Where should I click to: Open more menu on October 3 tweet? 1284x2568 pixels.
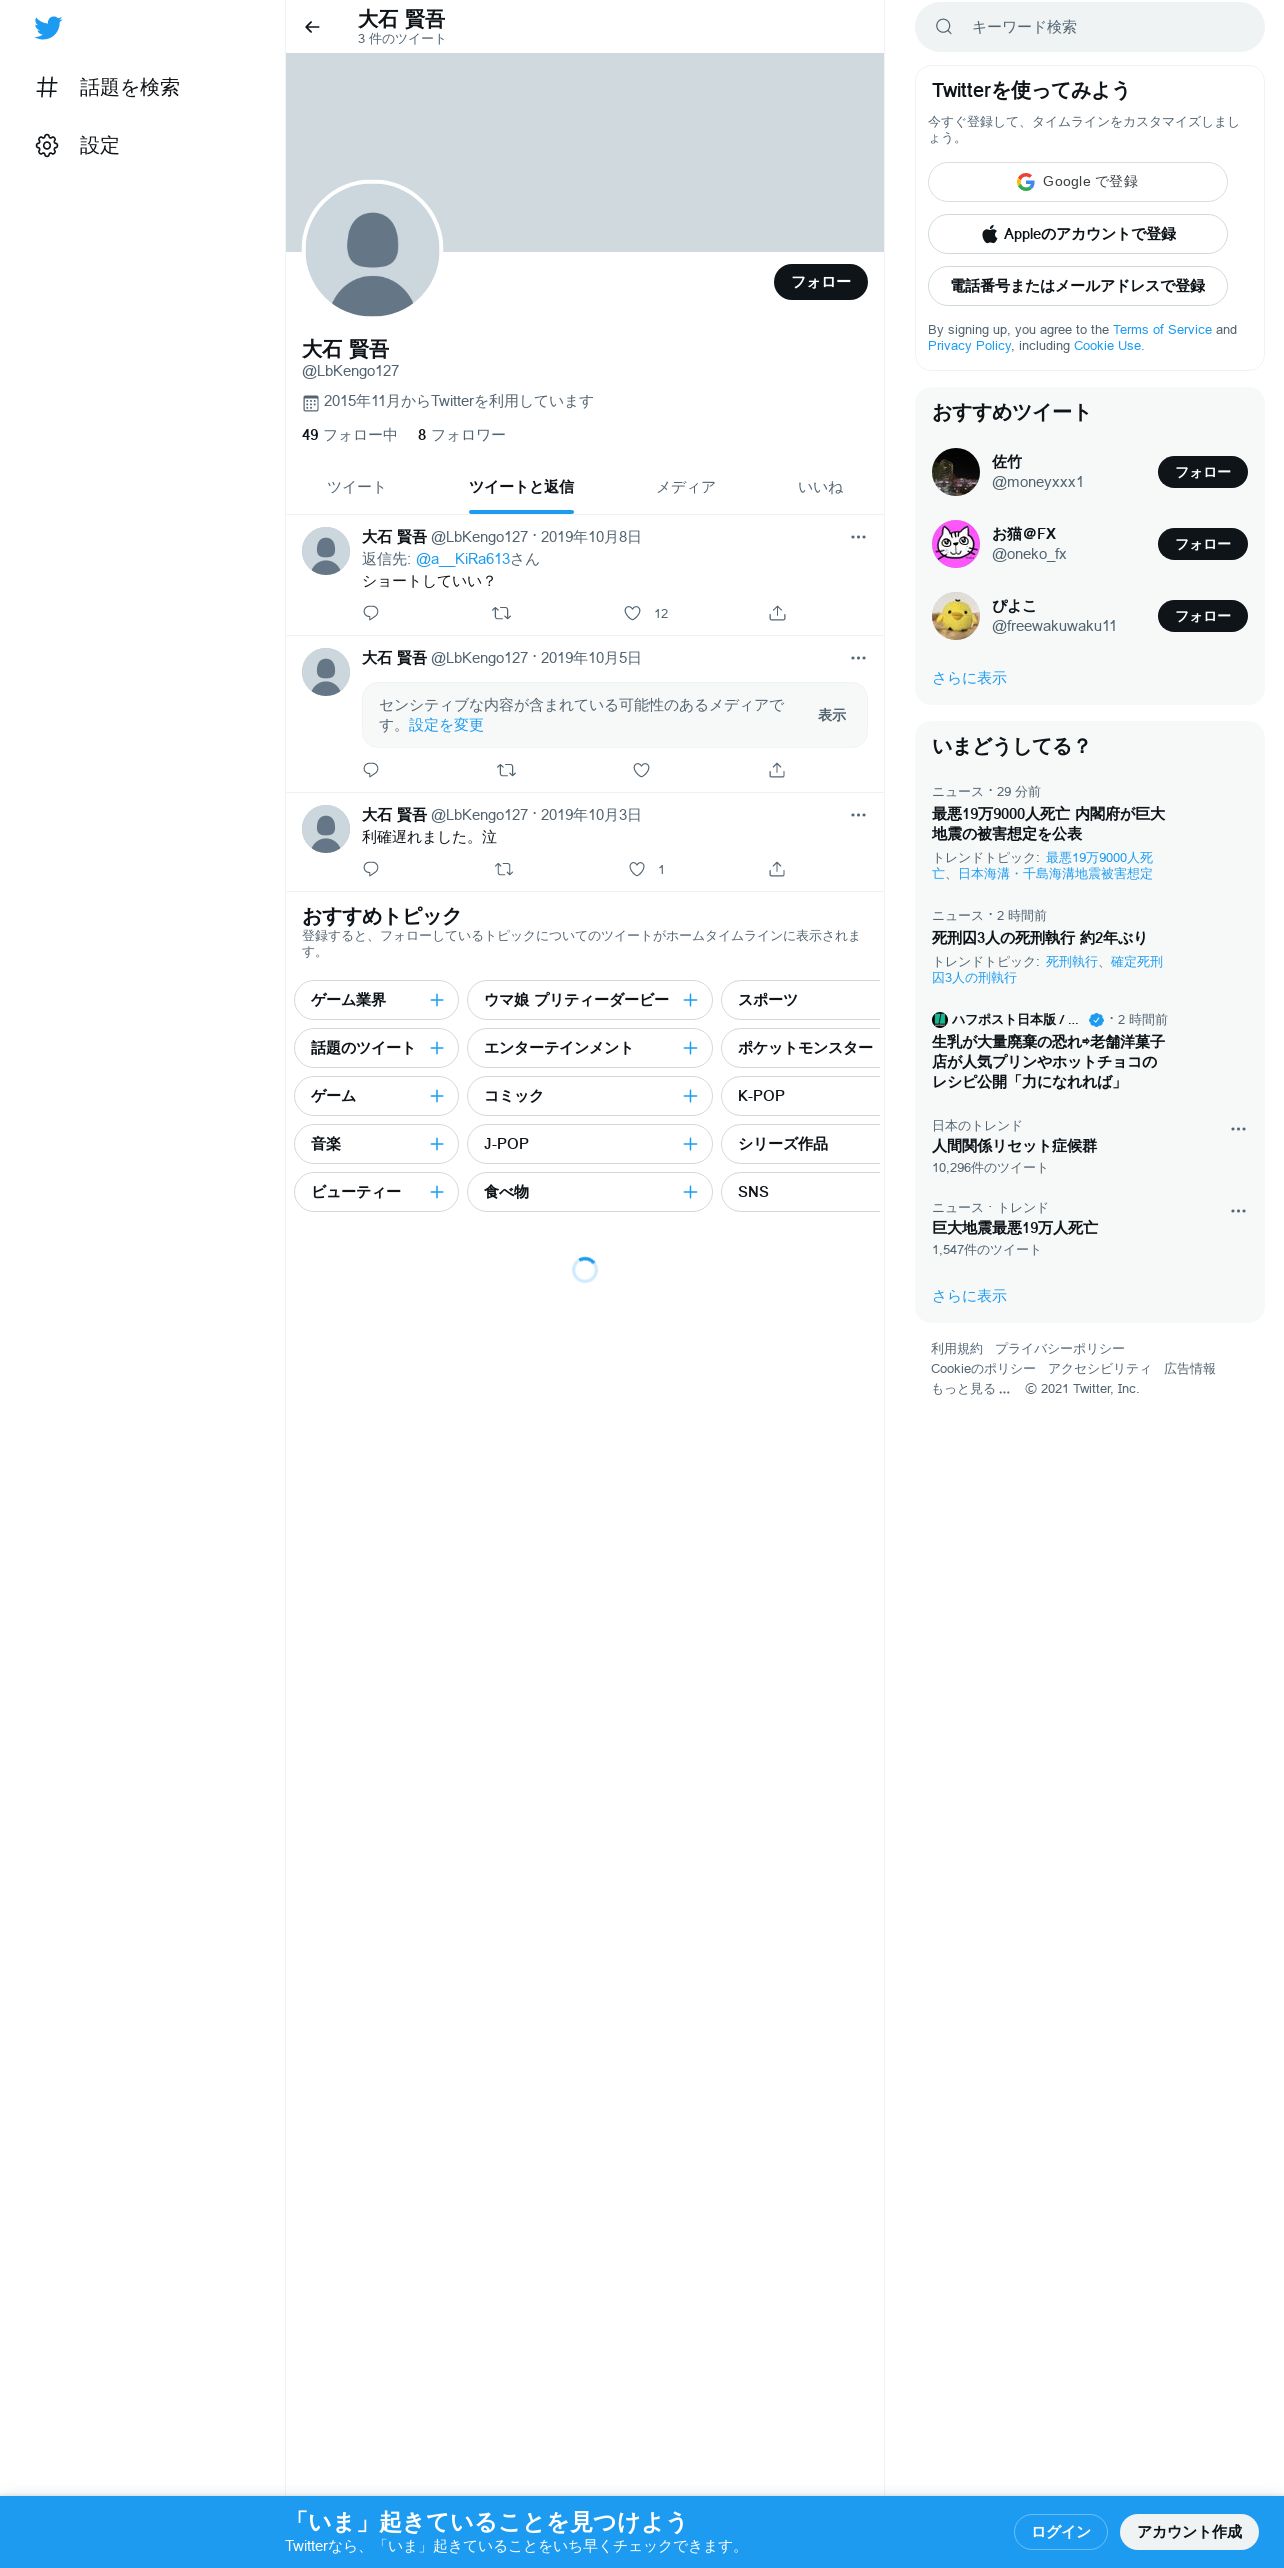point(858,815)
